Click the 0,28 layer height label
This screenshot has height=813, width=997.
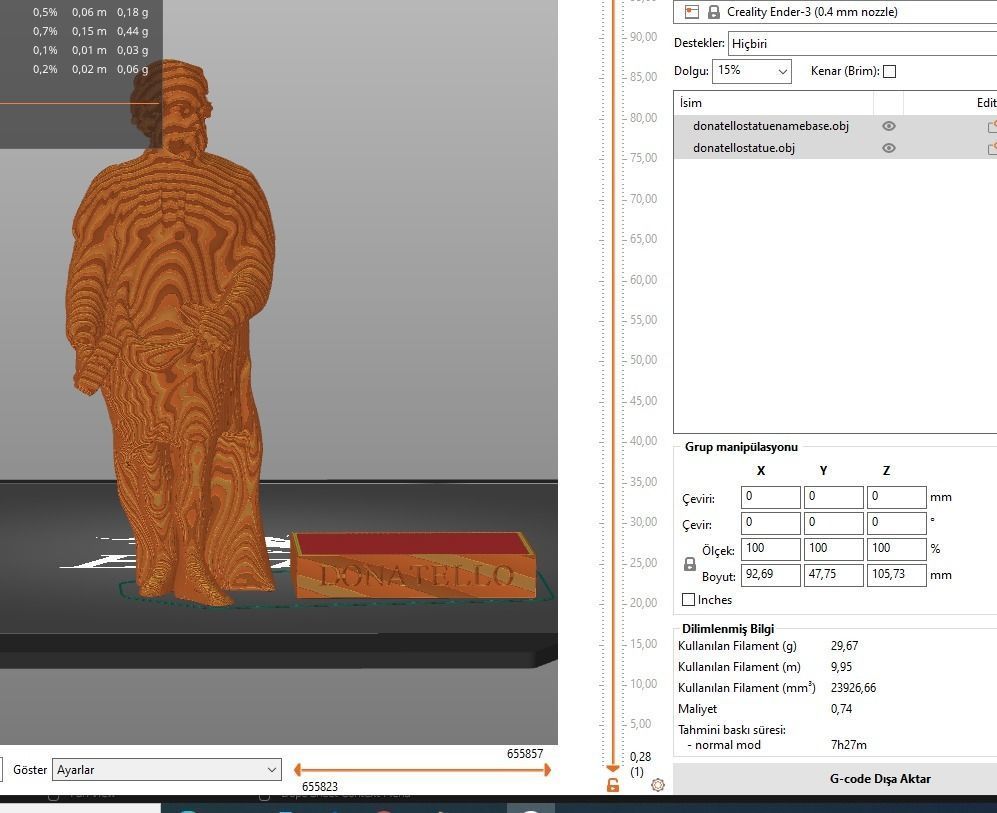tap(640, 756)
